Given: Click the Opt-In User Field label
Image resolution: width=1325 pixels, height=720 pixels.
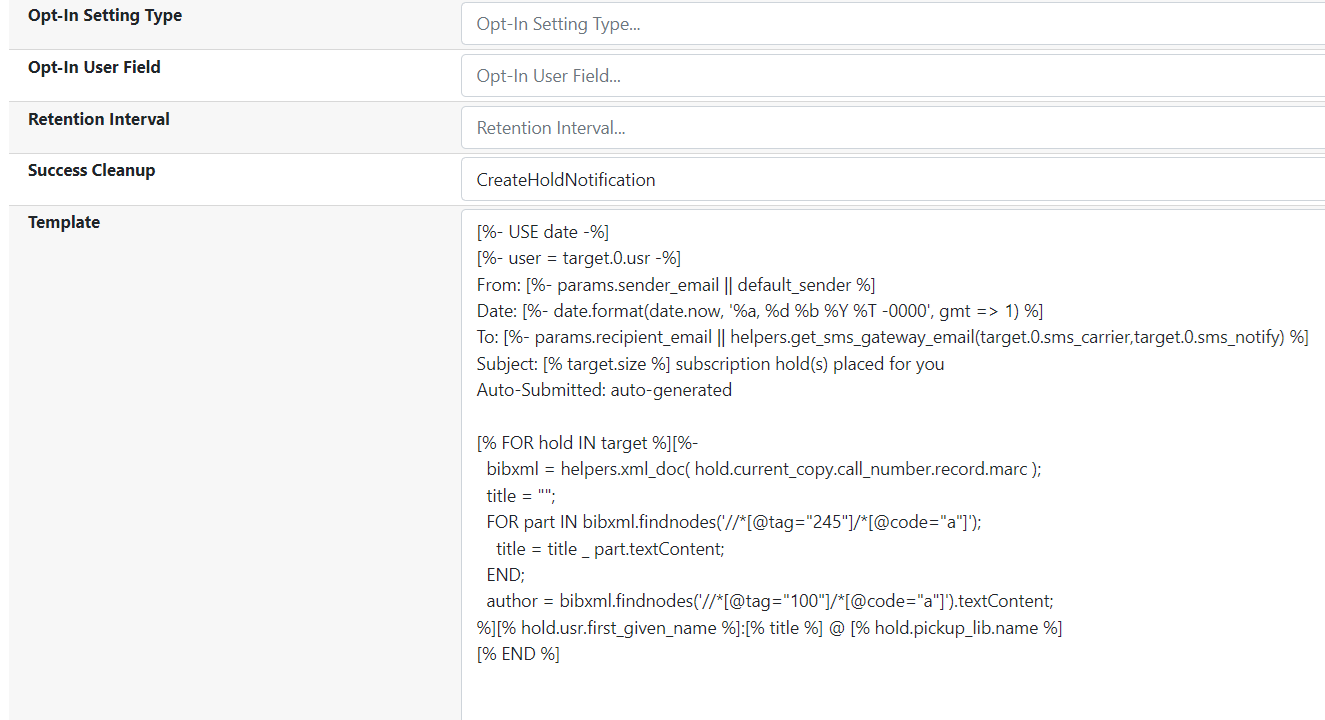Looking at the screenshot, I should [94, 67].
